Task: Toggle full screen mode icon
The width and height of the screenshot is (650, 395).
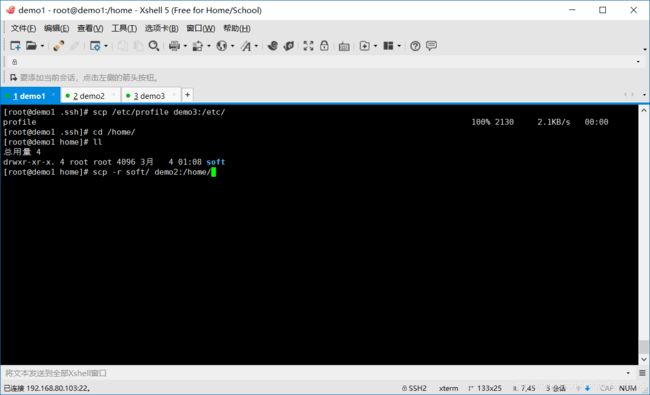Action: click(308, 46)
